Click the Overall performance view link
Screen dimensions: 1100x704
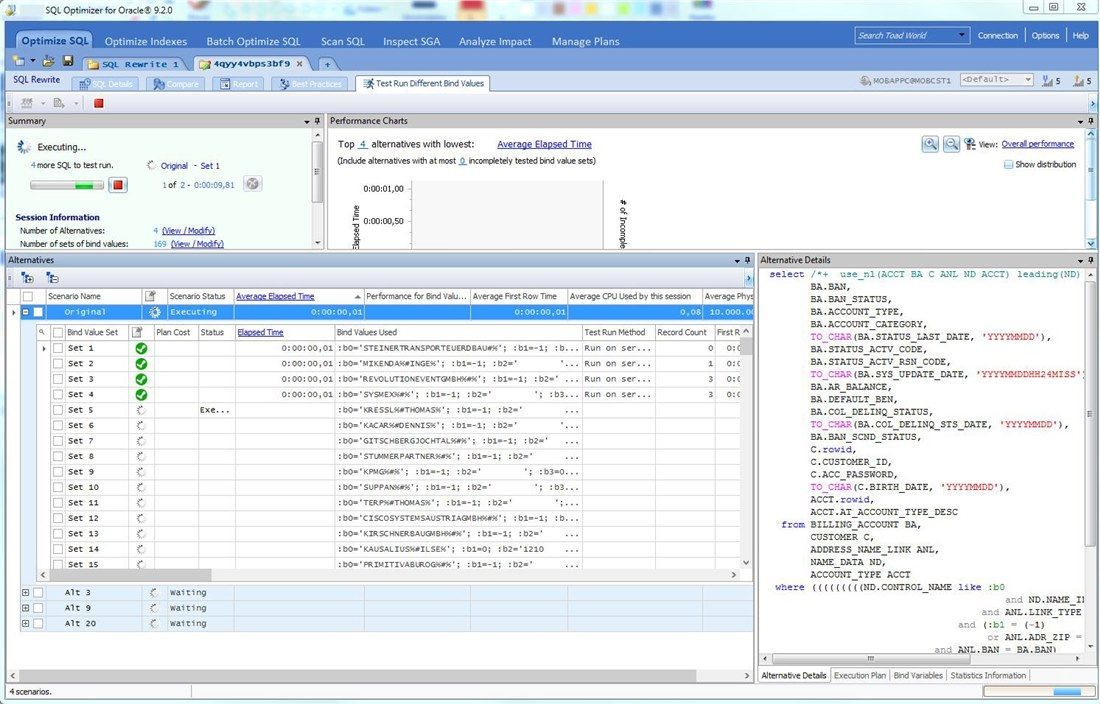pyautogui.click(x=1038, y=144)
